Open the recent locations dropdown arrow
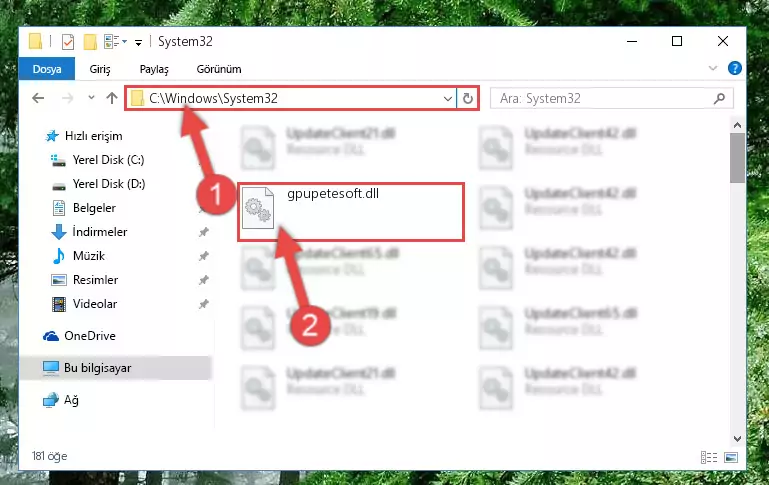769x485 pixels. (91, 98)
